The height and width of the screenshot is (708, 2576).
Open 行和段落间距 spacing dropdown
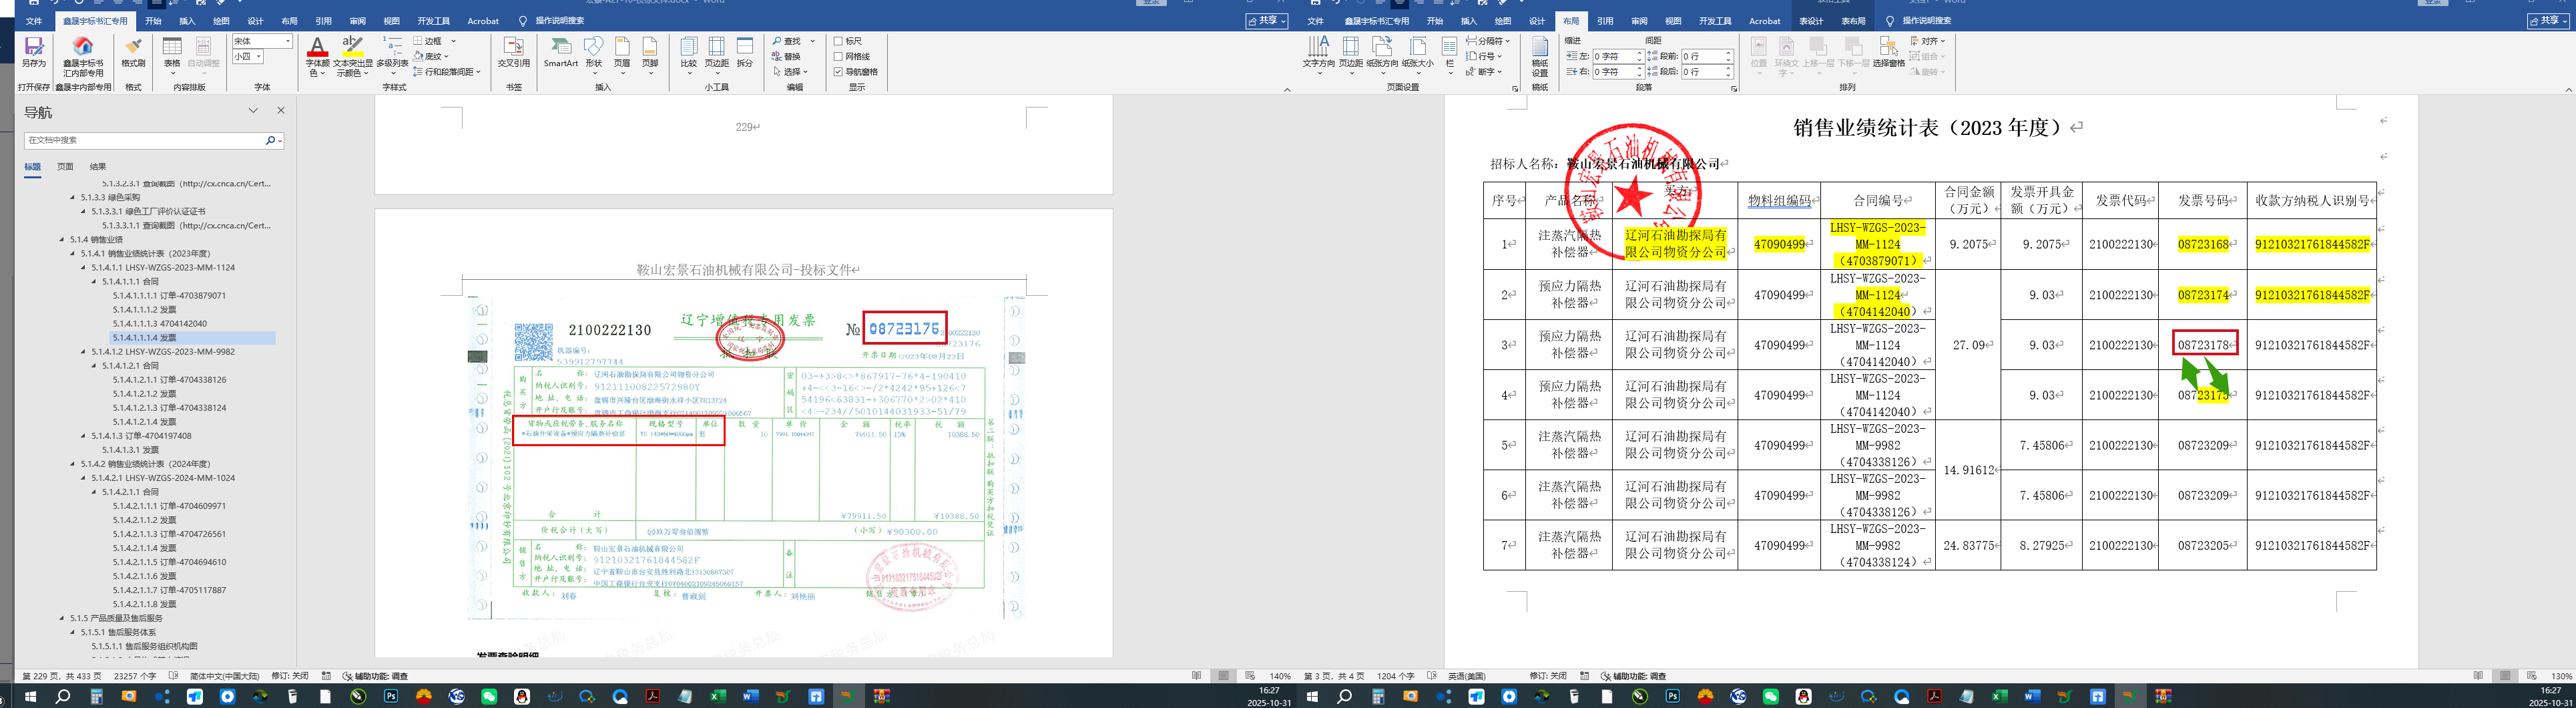point(447,72)
